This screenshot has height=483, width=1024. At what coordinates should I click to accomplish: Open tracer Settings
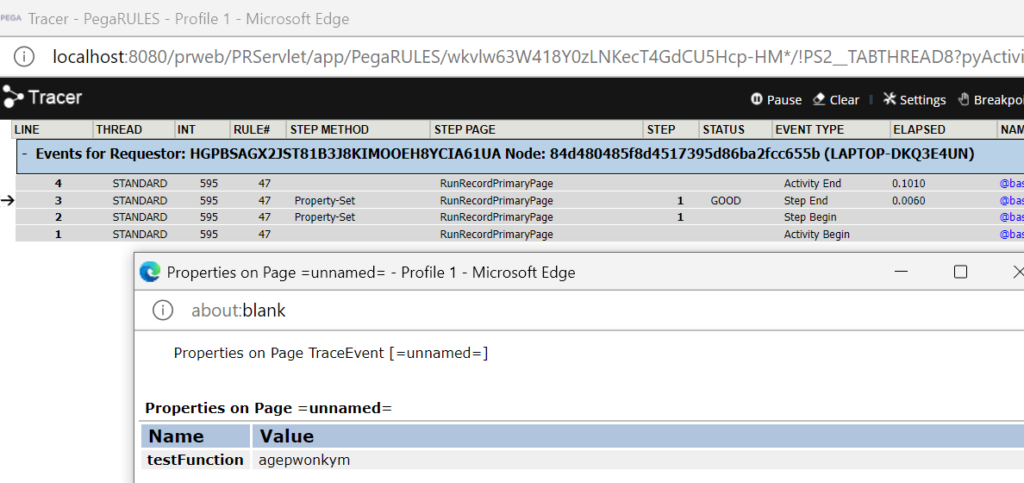point(914,99)
